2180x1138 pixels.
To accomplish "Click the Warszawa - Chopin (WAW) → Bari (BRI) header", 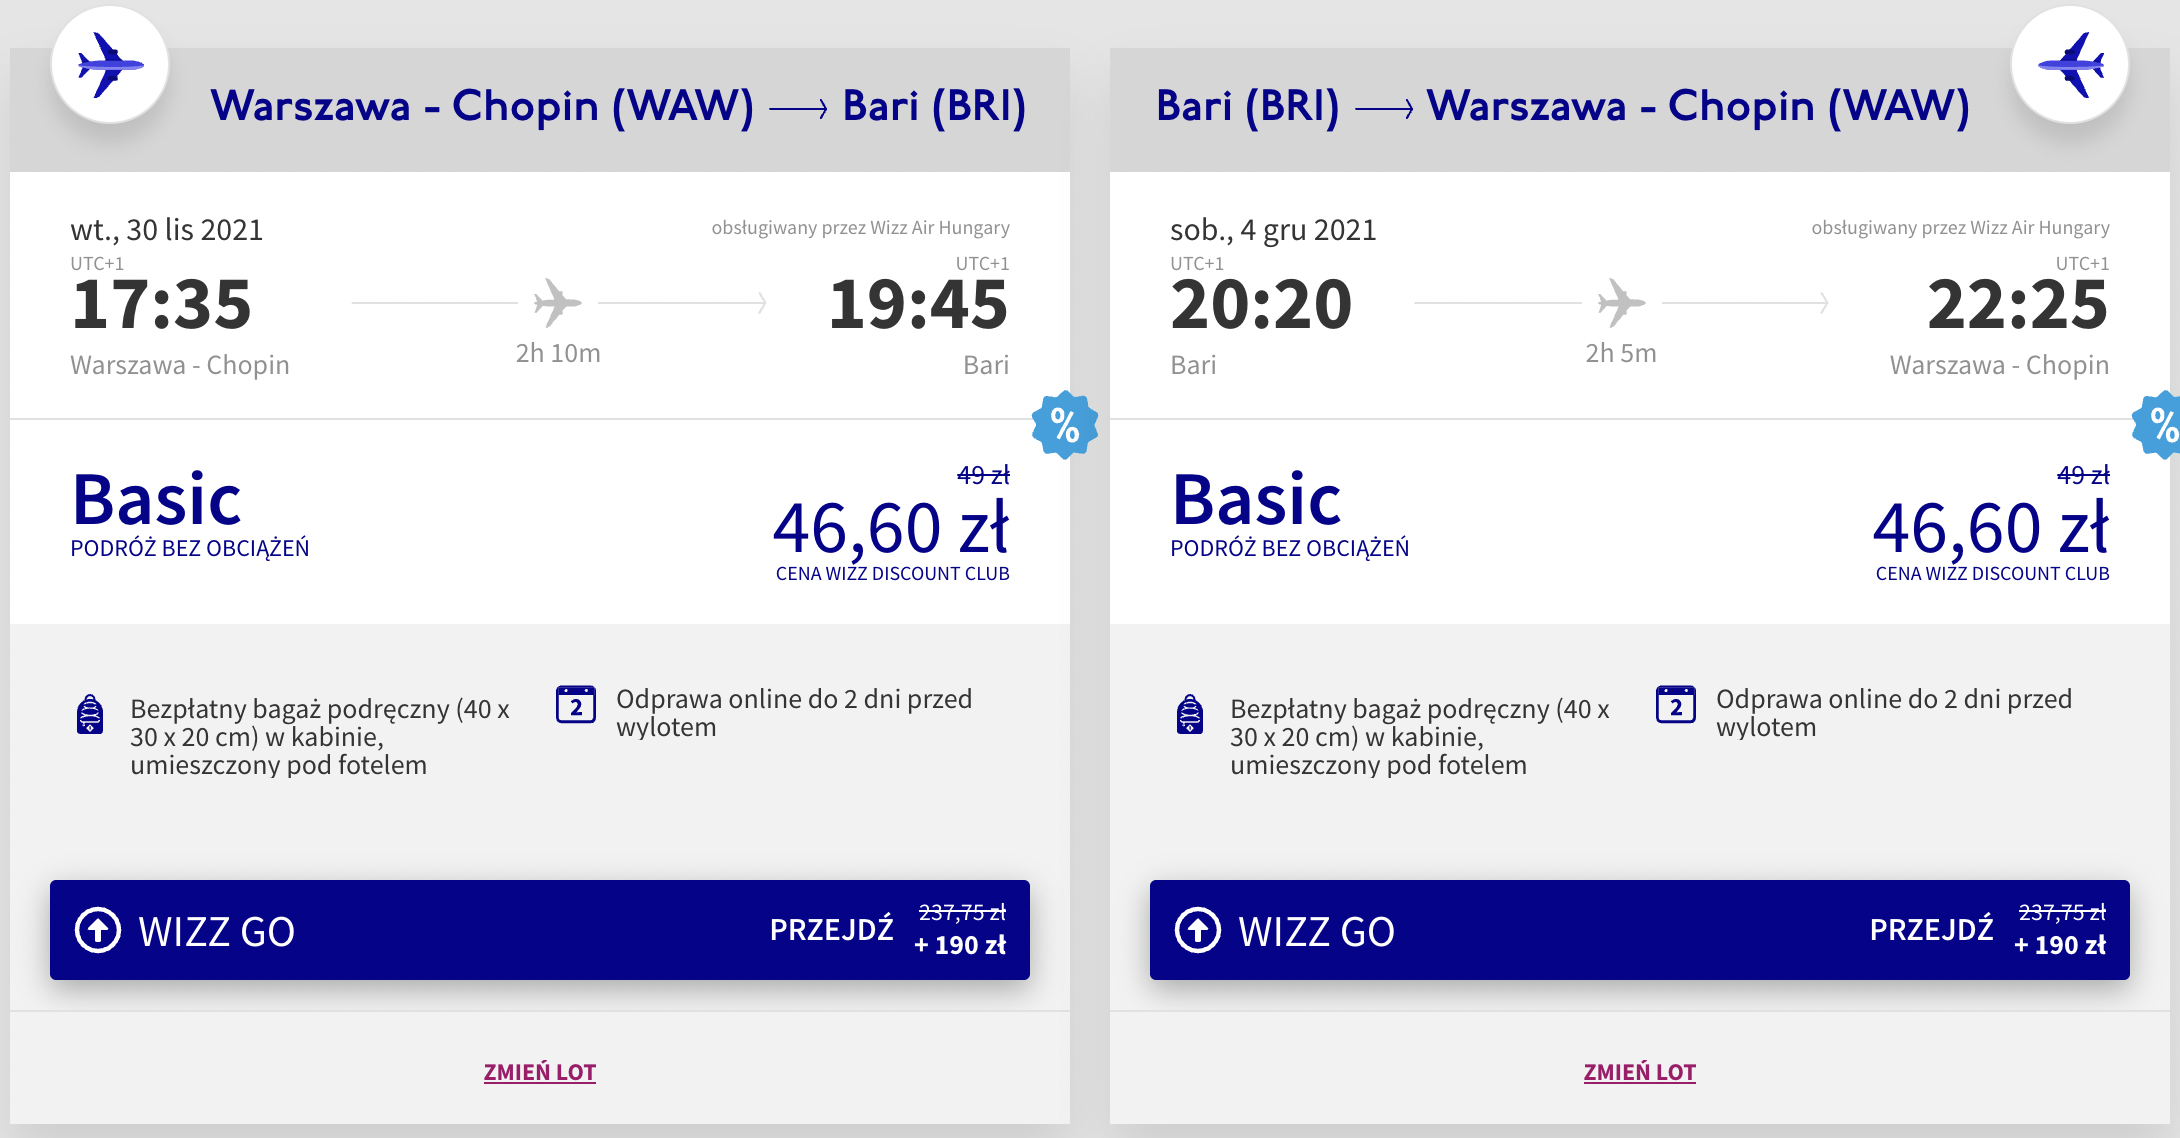I will (618, 106).
